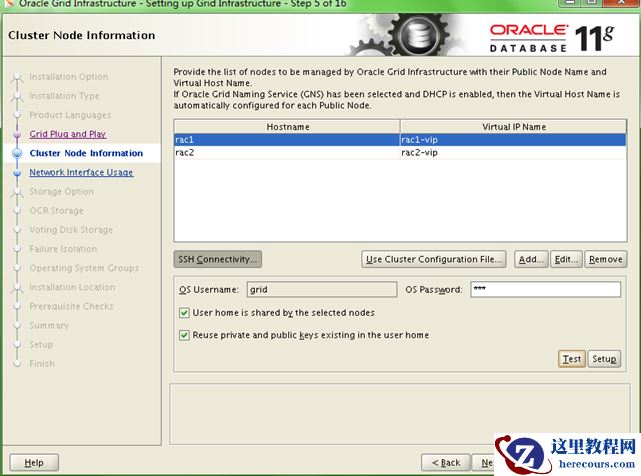Viewport: 641px width, 476px height.
Task: Click the Add node button
Action: (531, 259)
